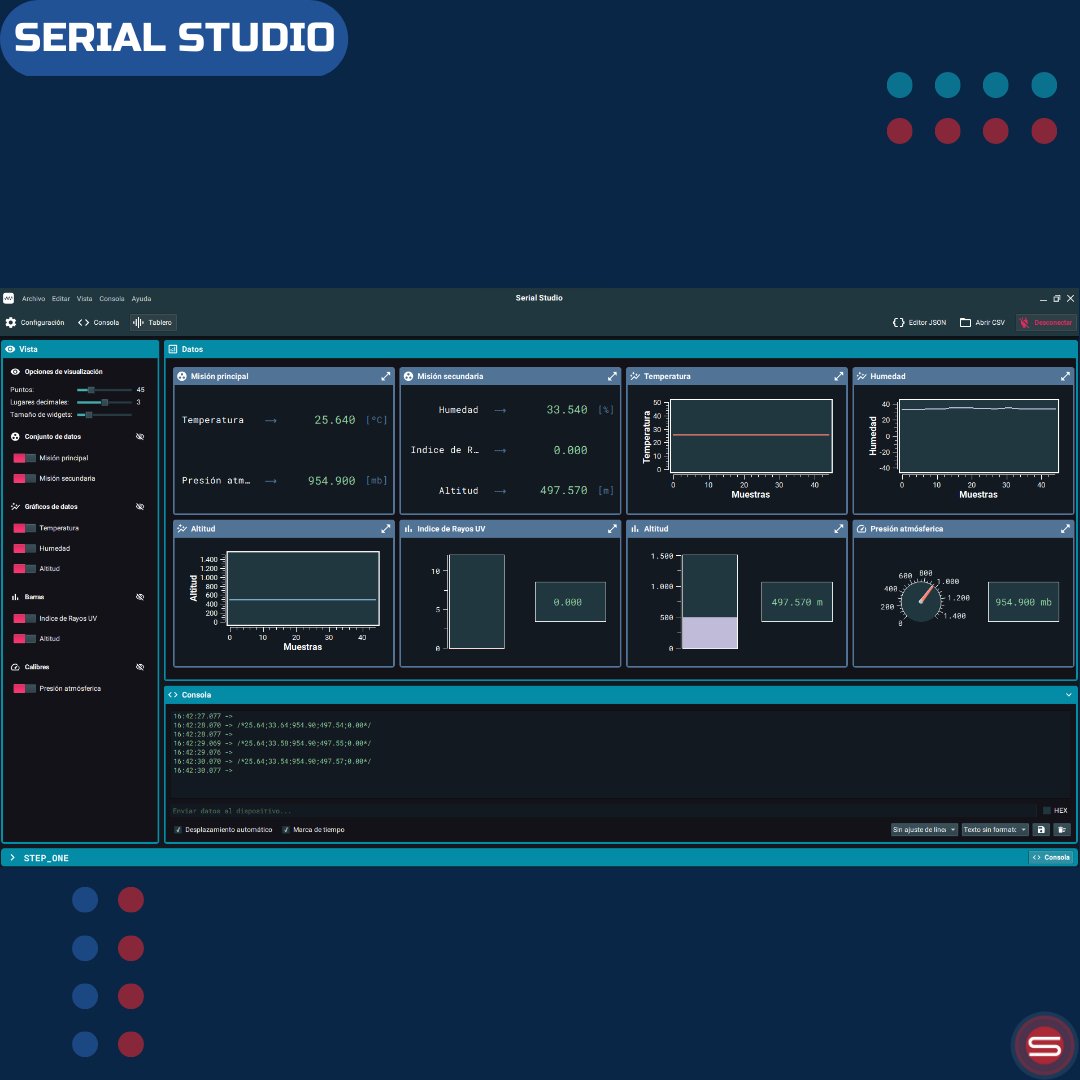Click the Vista panel eye icon
1080x1080 pixels.
pyautogui.click(x=10, y=349)
